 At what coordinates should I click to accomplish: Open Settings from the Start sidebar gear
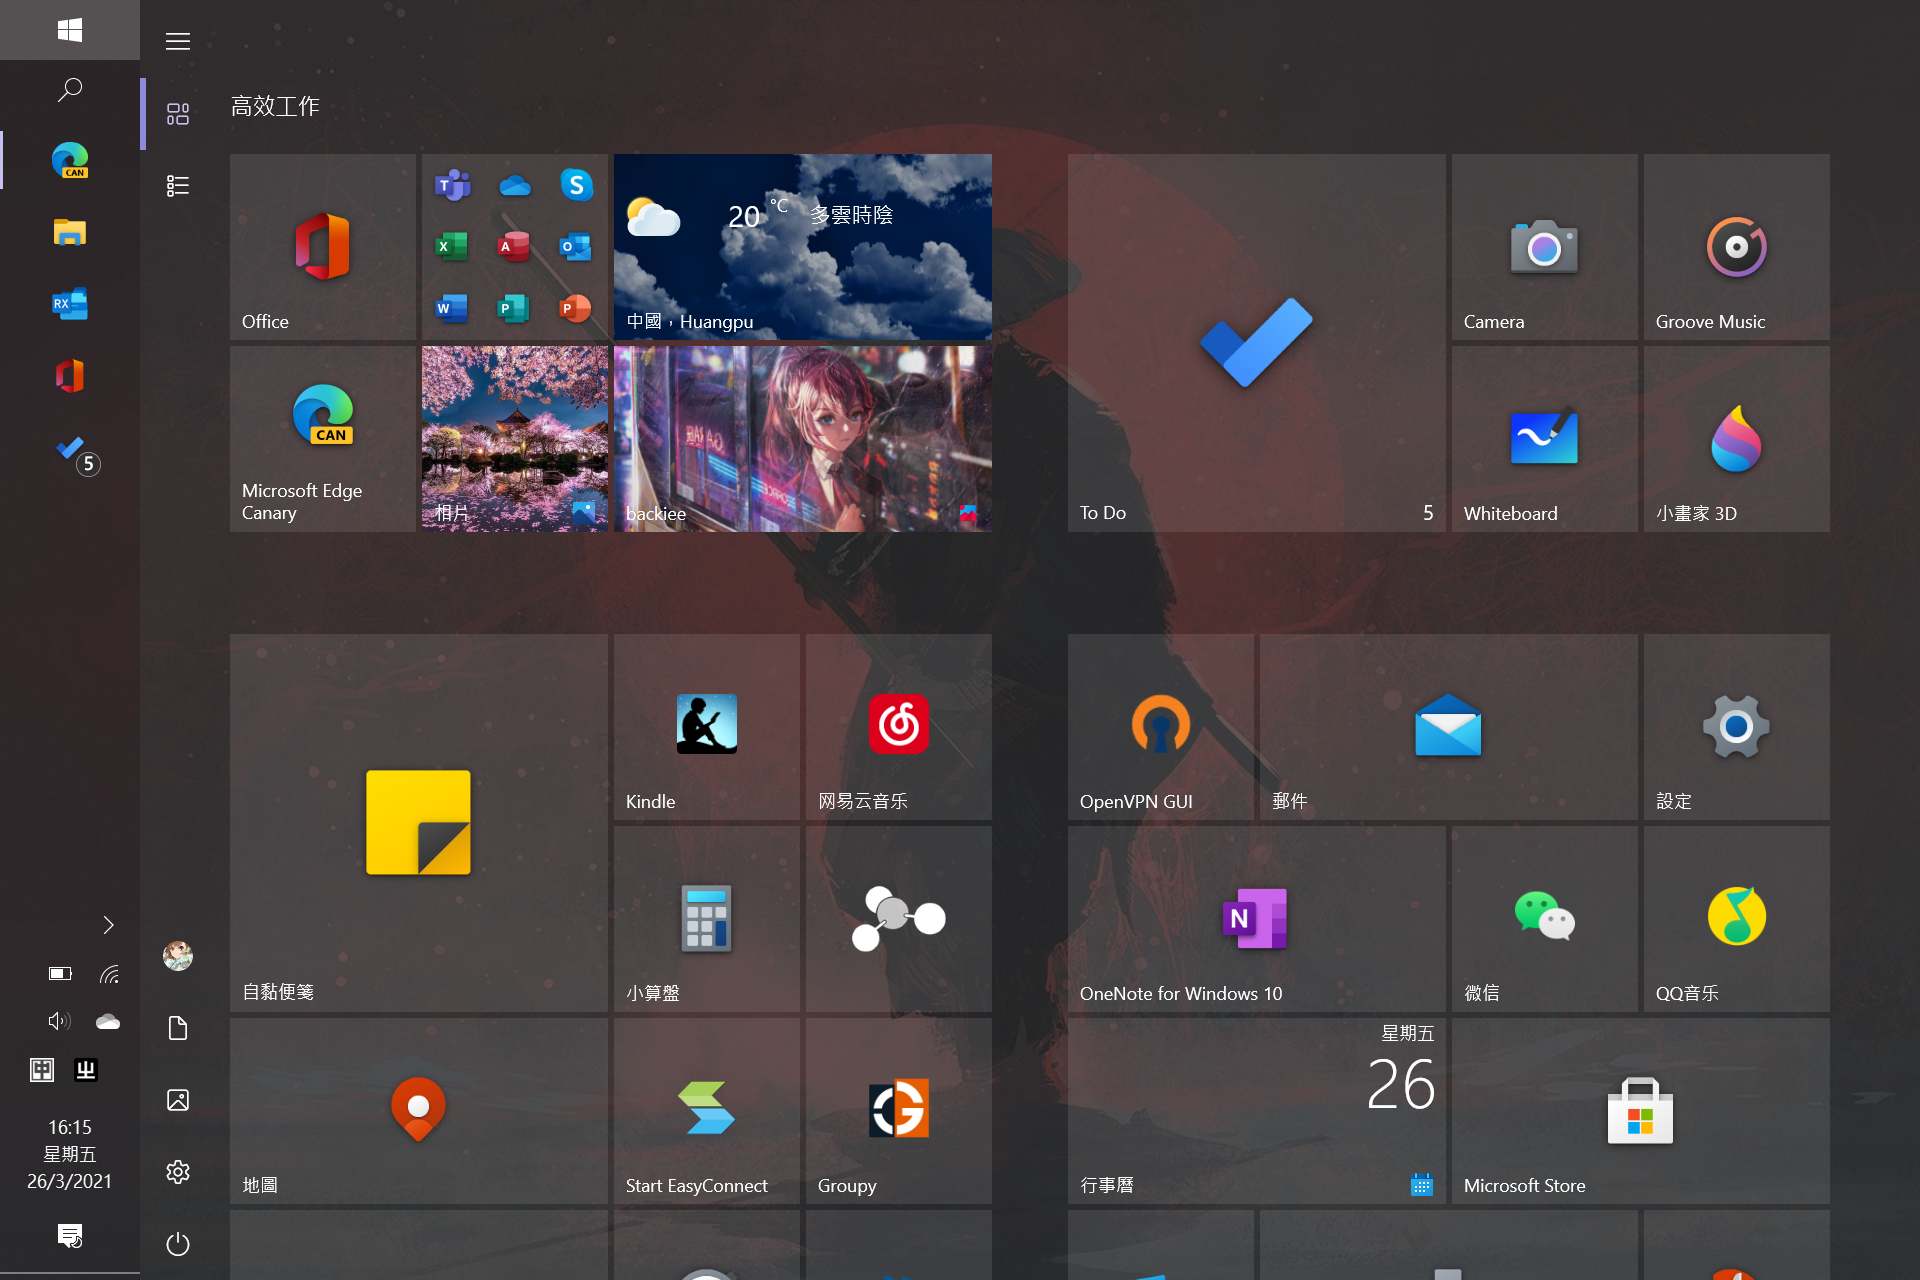(178, 1172)
